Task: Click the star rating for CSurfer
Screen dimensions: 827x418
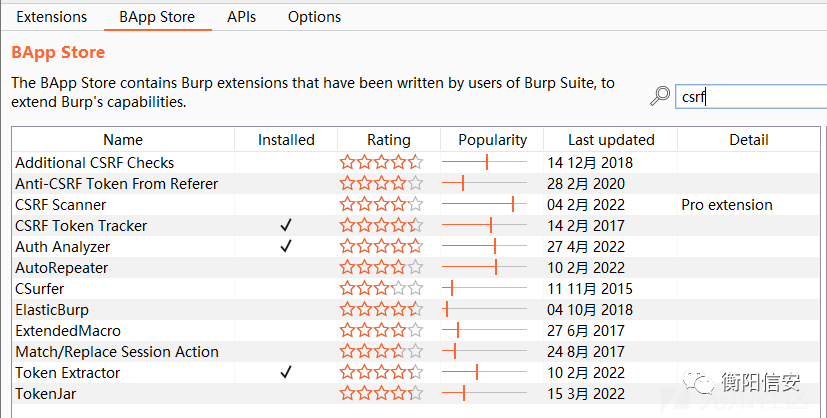Action: point(381,289)
